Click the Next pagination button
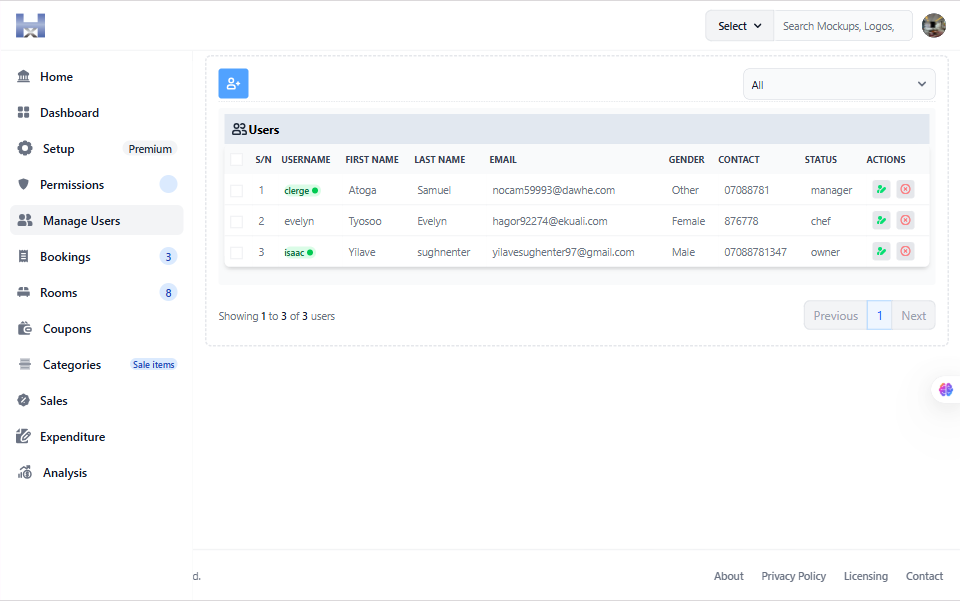The image size is (960, 601). 913,315
